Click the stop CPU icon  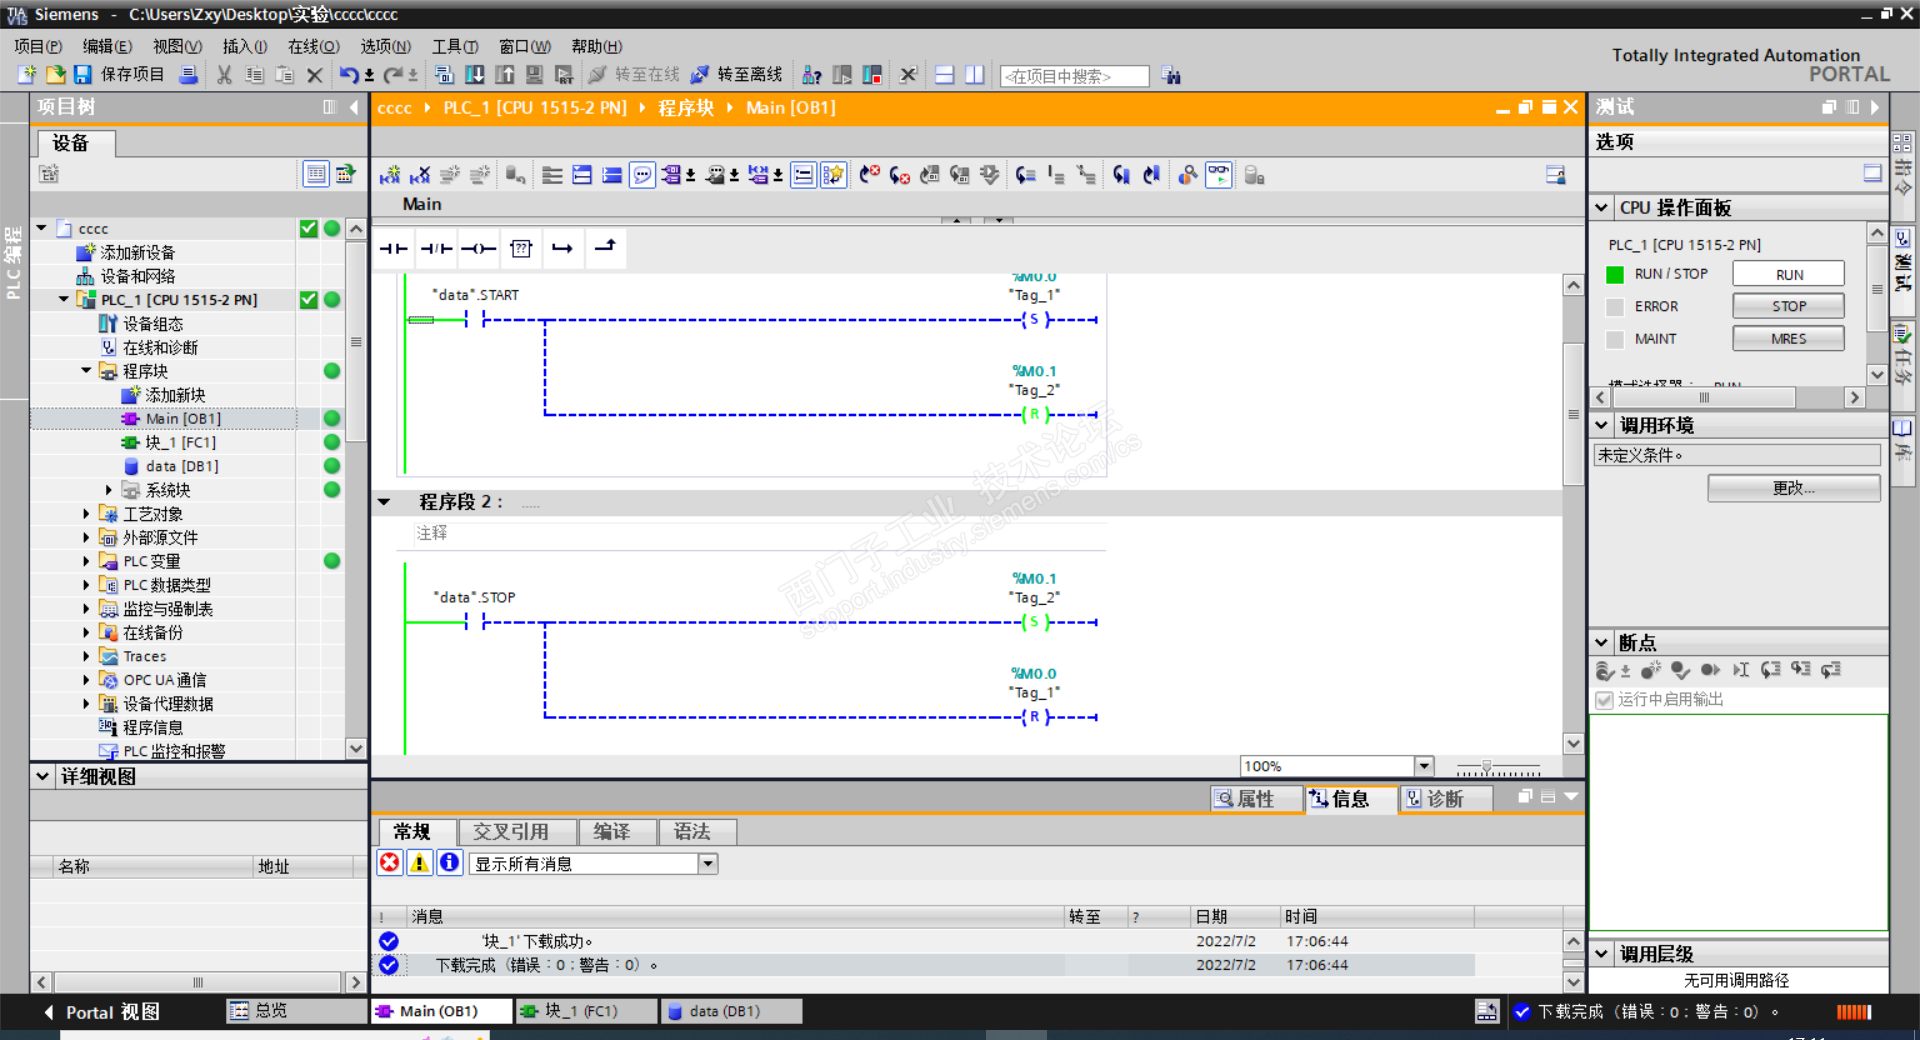872,75
